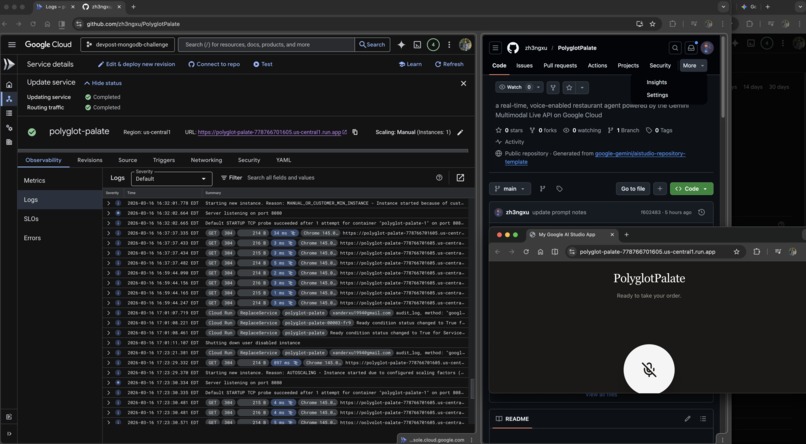The width and height of the screenshot is (806, 444).
Task: Click Edit & deploy new revision
Action: (136, 64)
